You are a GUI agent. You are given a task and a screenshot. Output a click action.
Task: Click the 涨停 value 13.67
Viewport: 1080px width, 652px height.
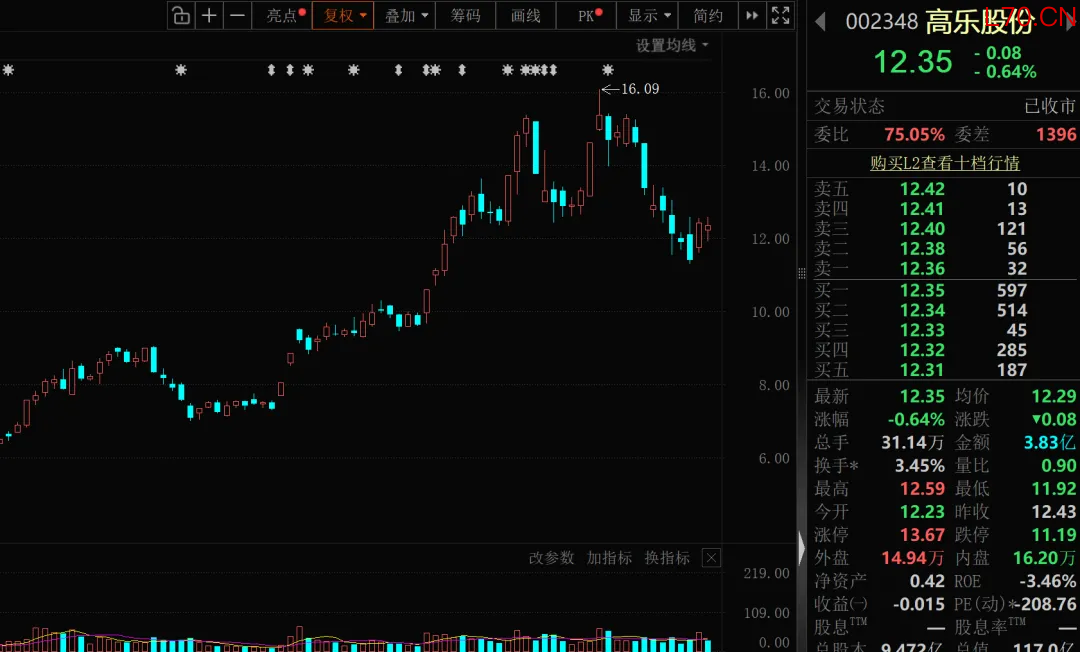click(x=922, y=535)
